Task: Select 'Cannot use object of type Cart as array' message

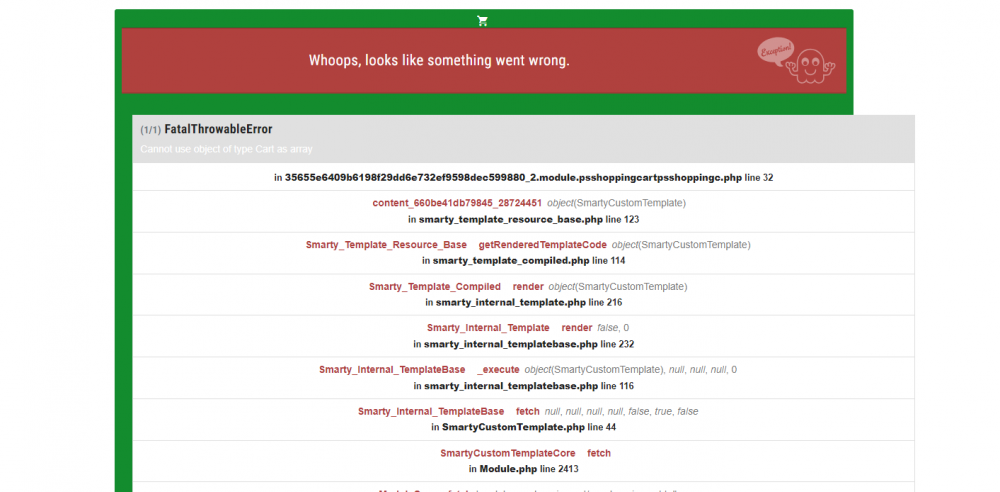Action: [x=226, y=149]
